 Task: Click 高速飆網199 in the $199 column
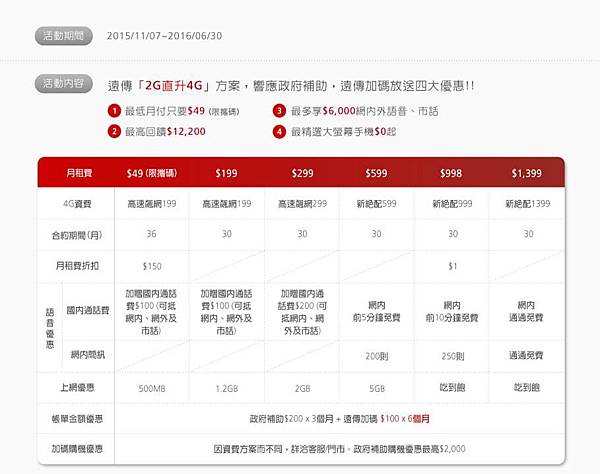click(227, 204)
